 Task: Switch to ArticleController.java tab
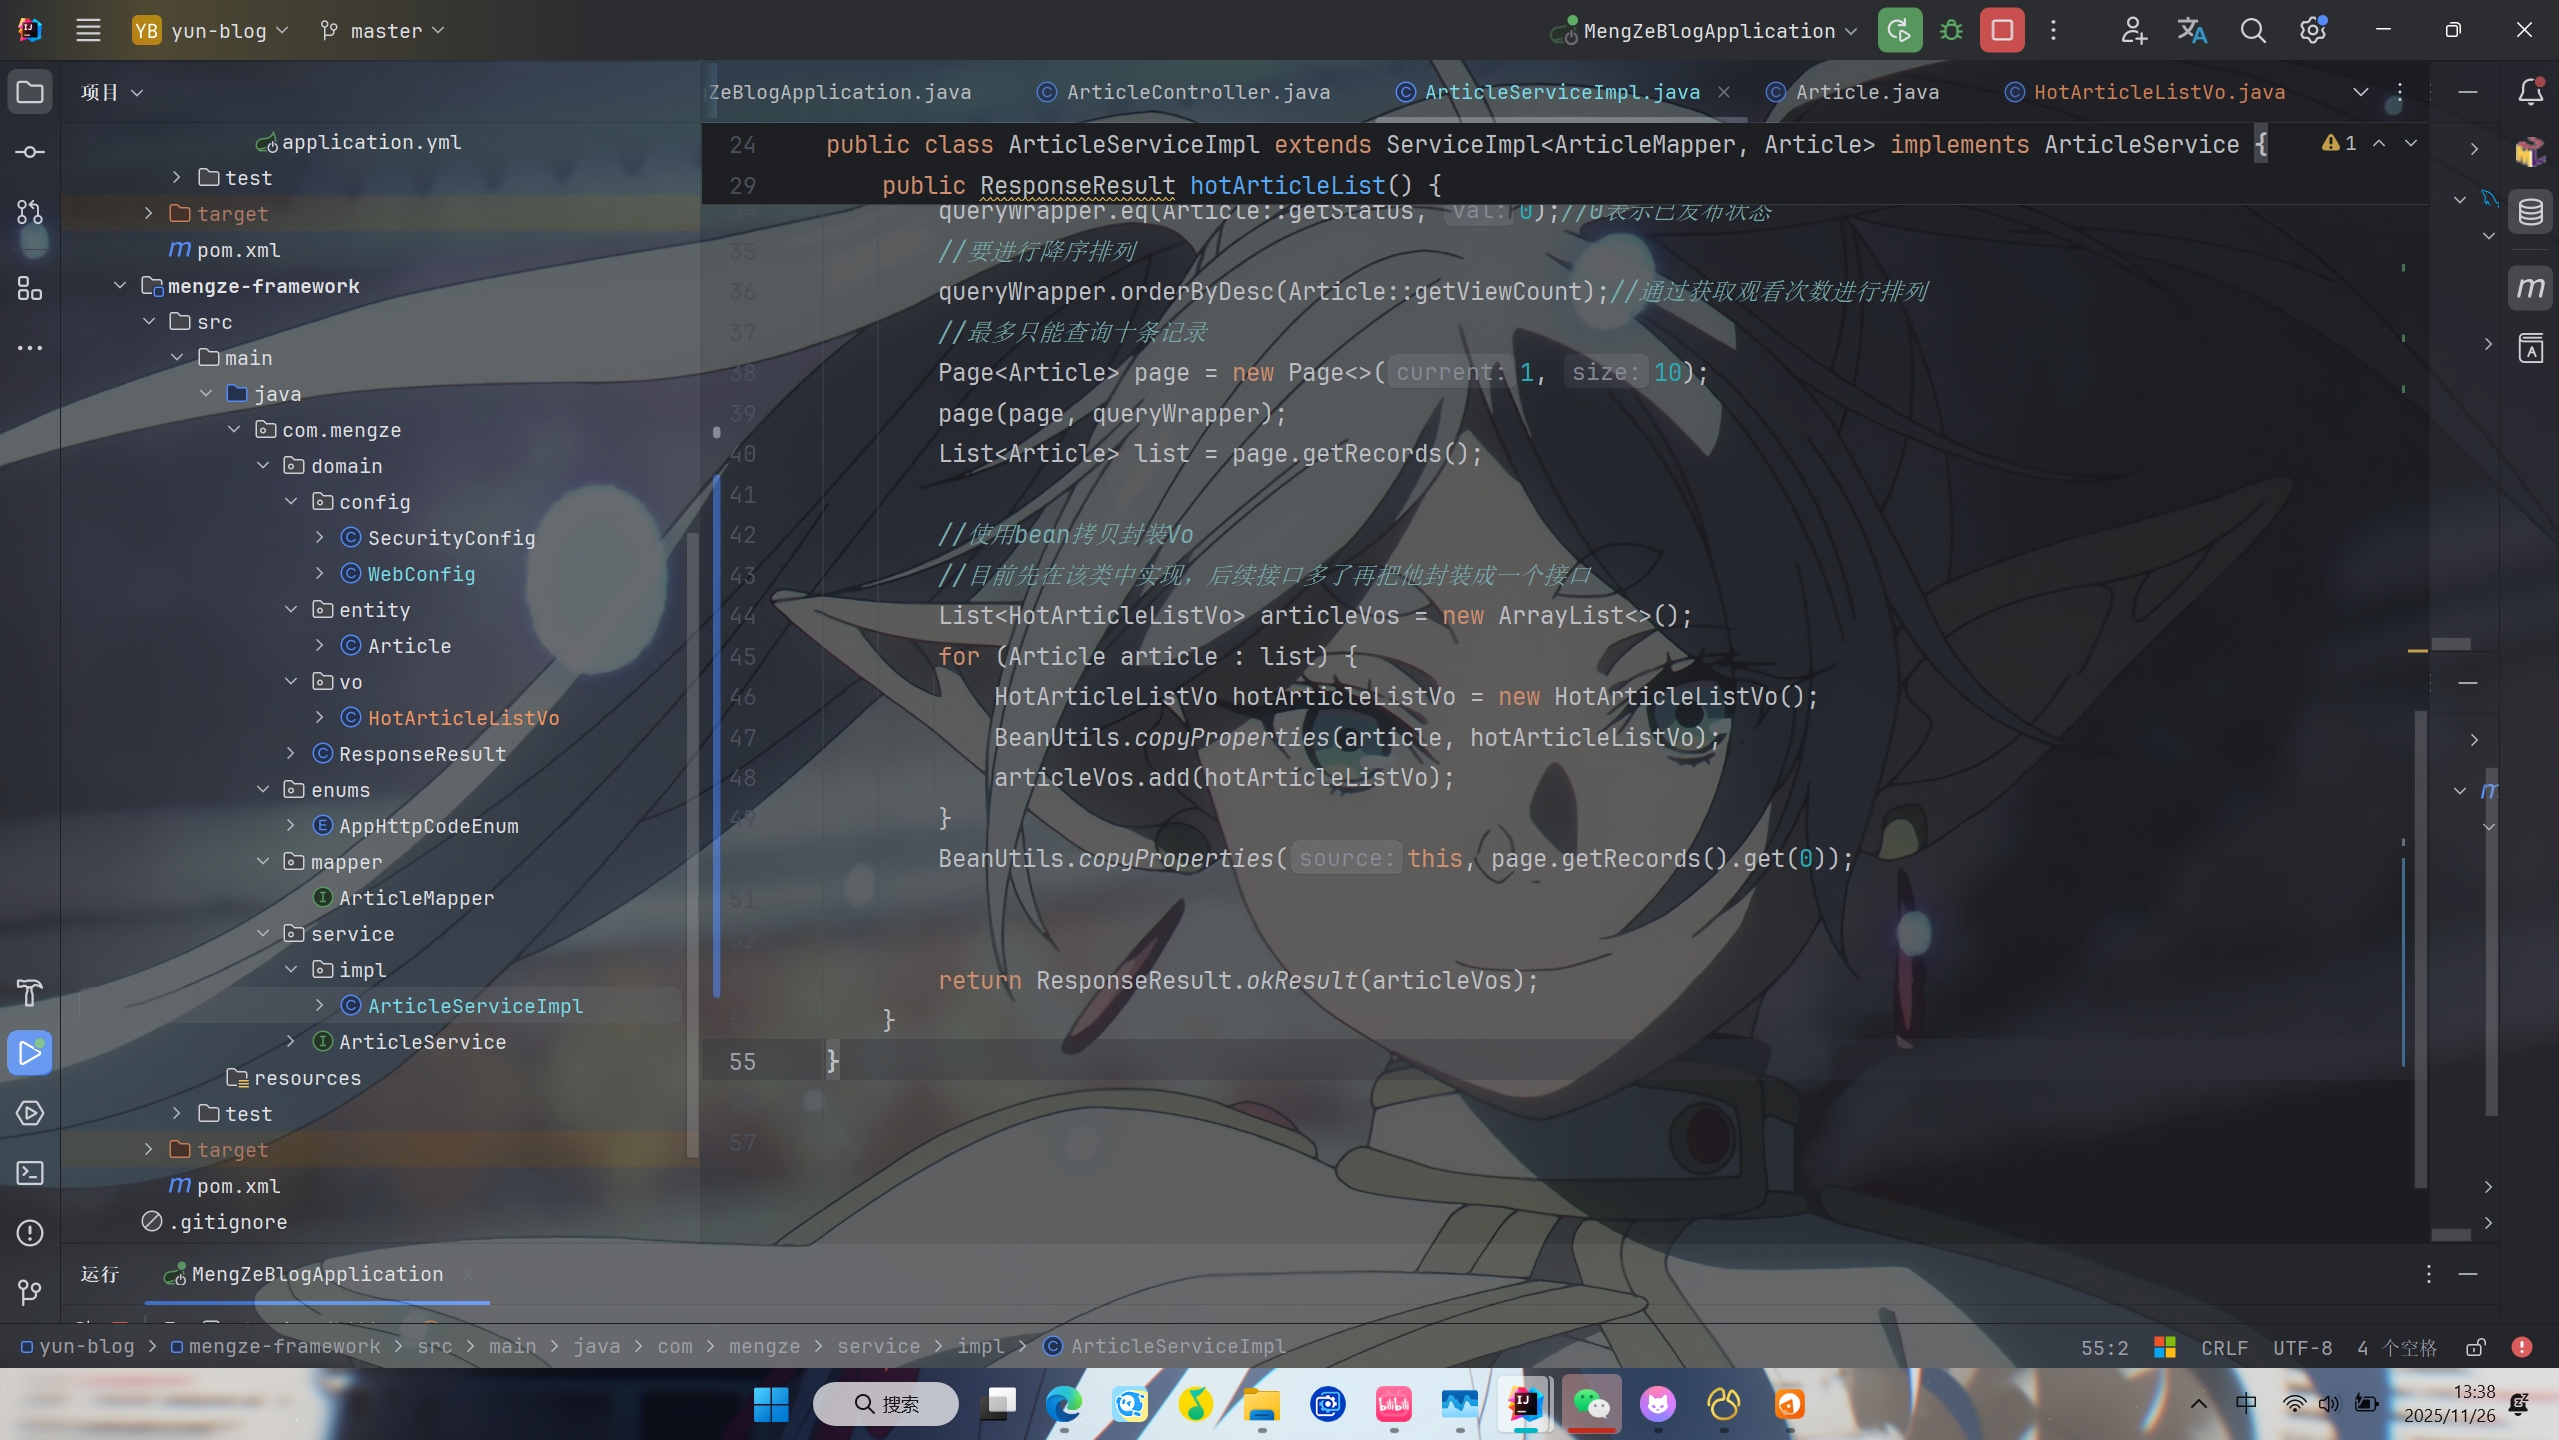(x=1197, y=92)
